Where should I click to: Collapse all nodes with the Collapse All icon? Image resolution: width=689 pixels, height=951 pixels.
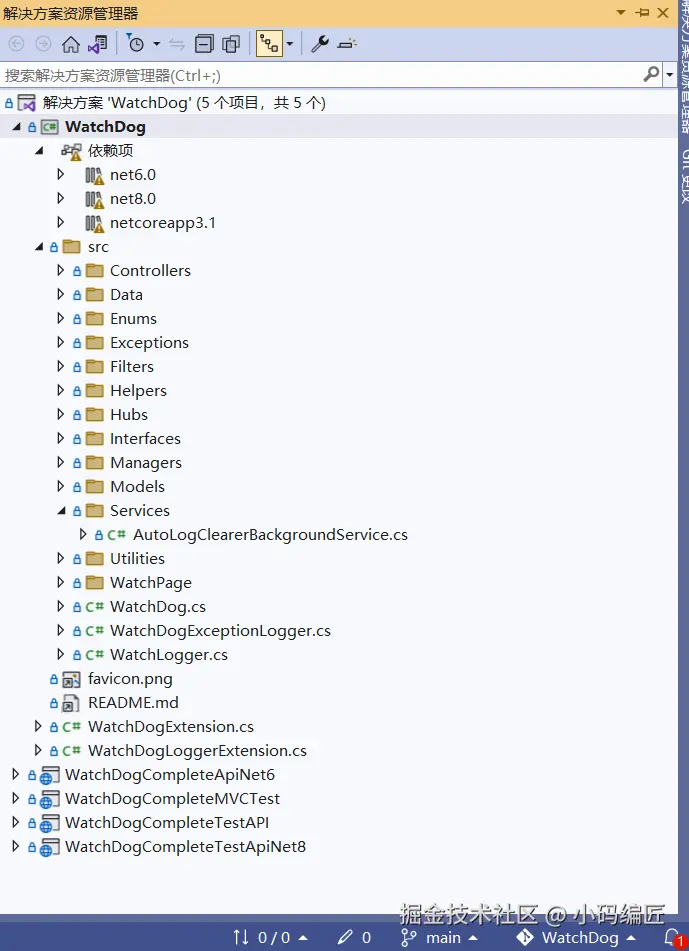coord(204,44)
